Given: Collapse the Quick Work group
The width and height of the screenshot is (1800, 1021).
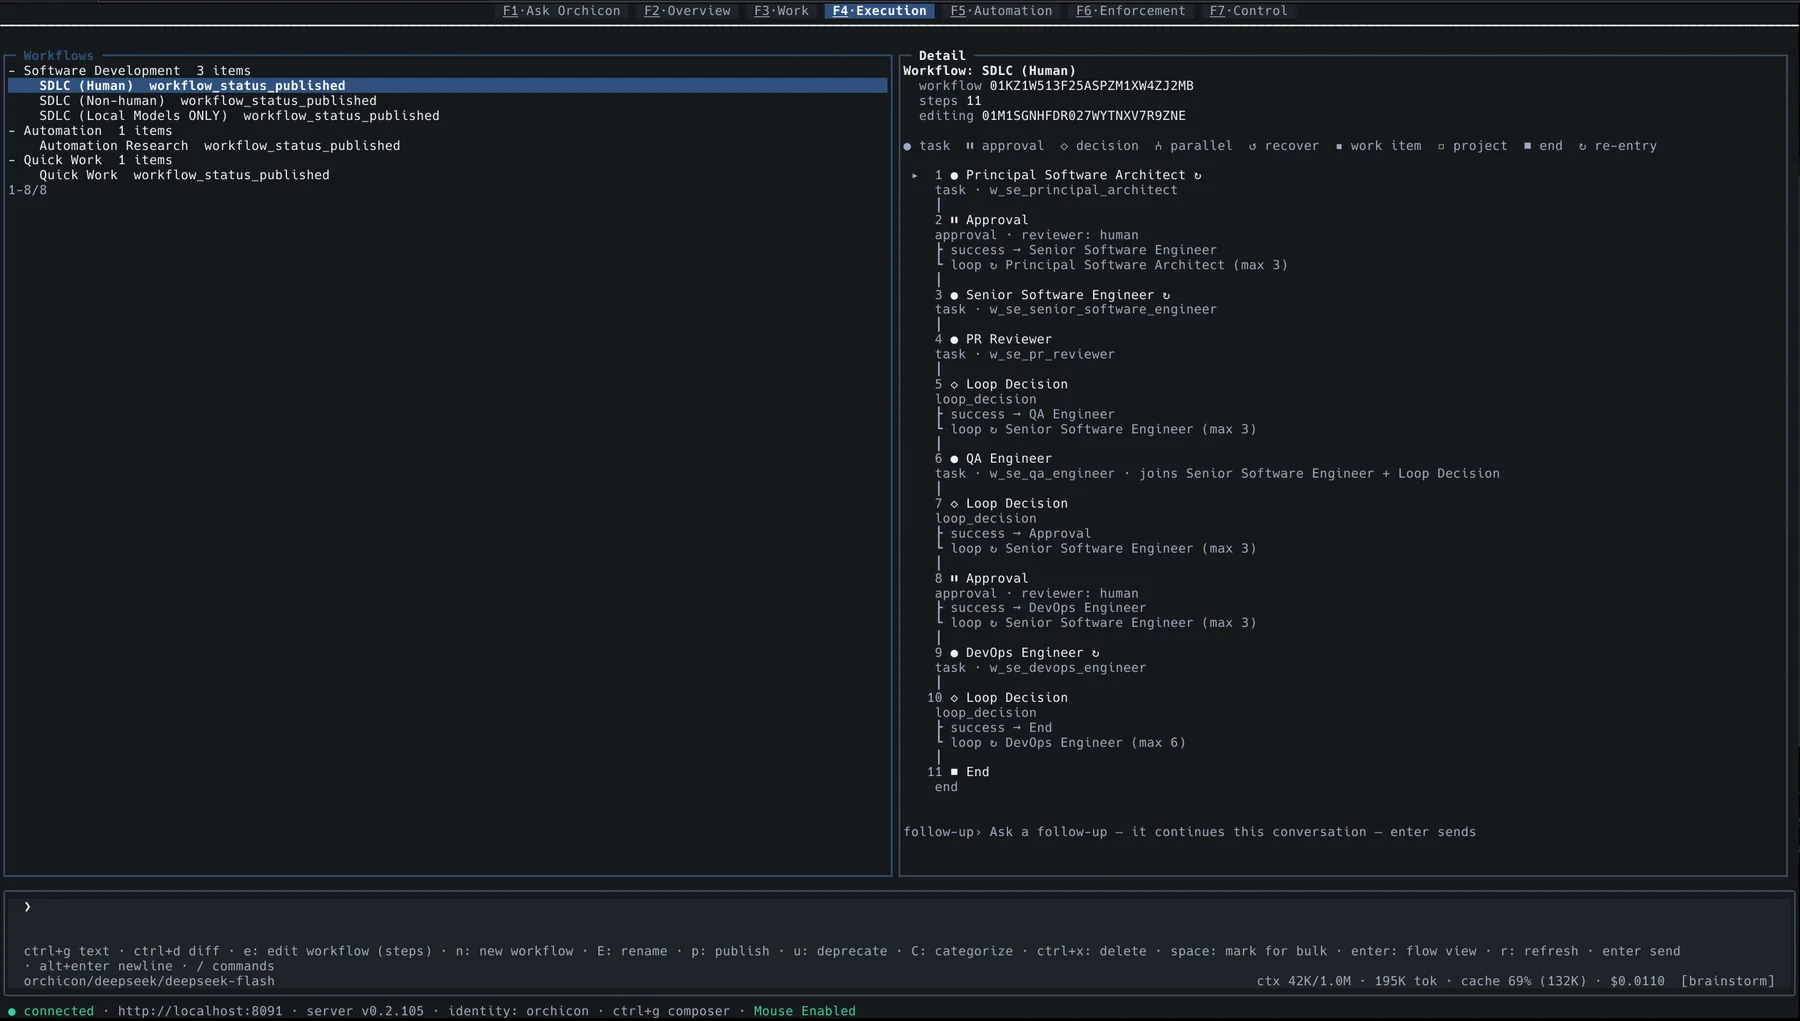Looking at the screenshot, I should [12, 160].
